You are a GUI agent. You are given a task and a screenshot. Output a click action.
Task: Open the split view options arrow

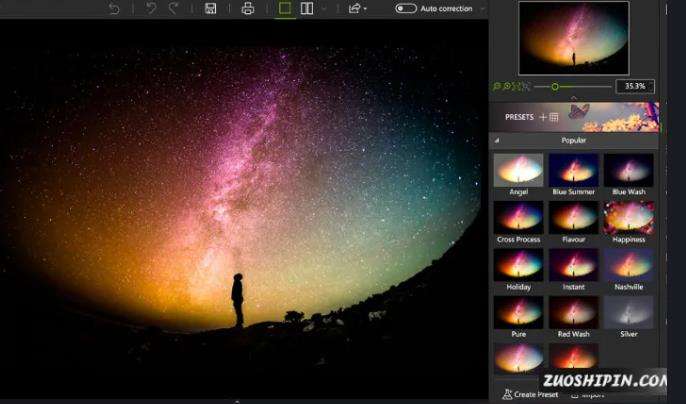[324, 9]
